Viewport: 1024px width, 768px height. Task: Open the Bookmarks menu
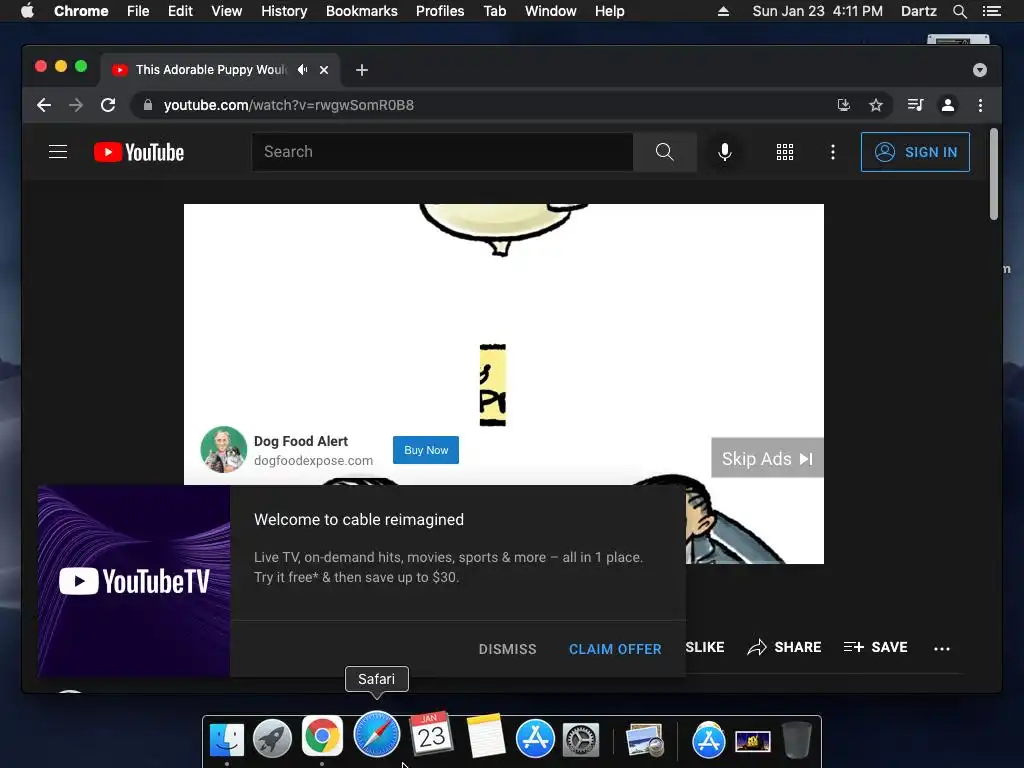[x=362, y=11]
